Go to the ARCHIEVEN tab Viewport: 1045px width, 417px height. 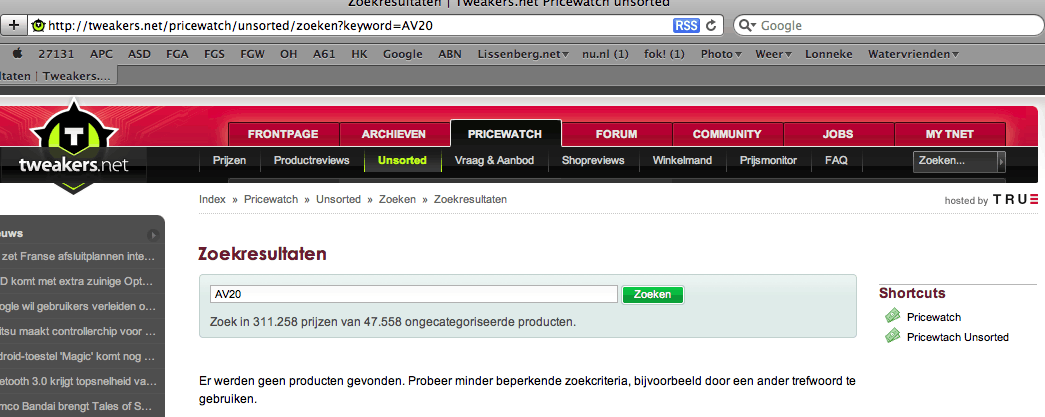(x=394, y=134)
